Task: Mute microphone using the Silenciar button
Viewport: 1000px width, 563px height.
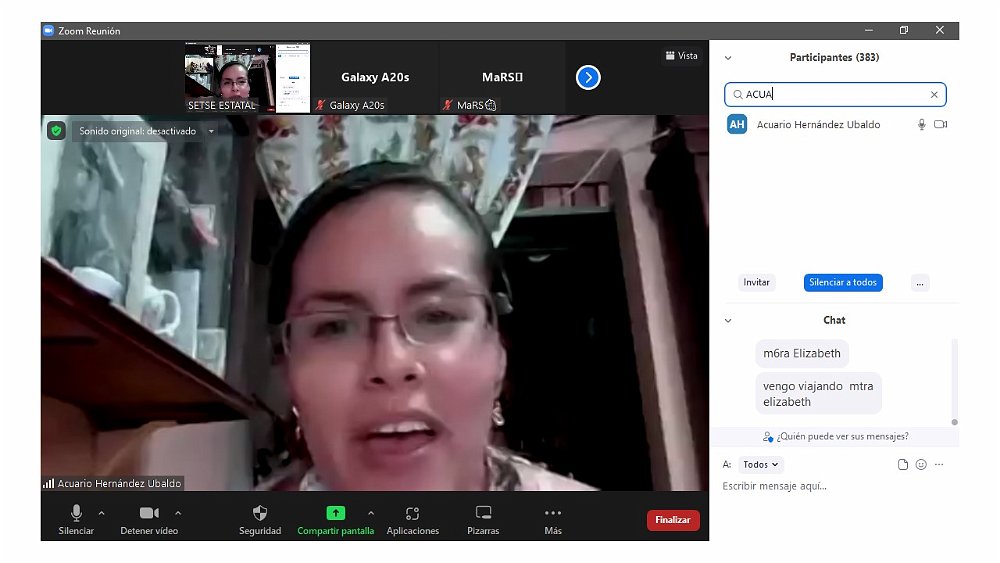Action: 76,513
